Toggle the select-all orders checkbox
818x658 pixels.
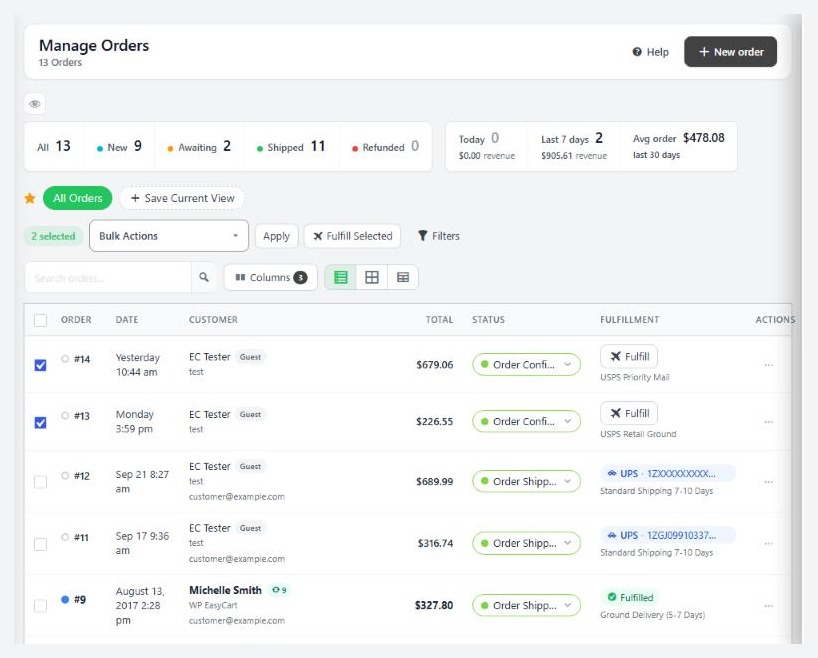point(40,320)
